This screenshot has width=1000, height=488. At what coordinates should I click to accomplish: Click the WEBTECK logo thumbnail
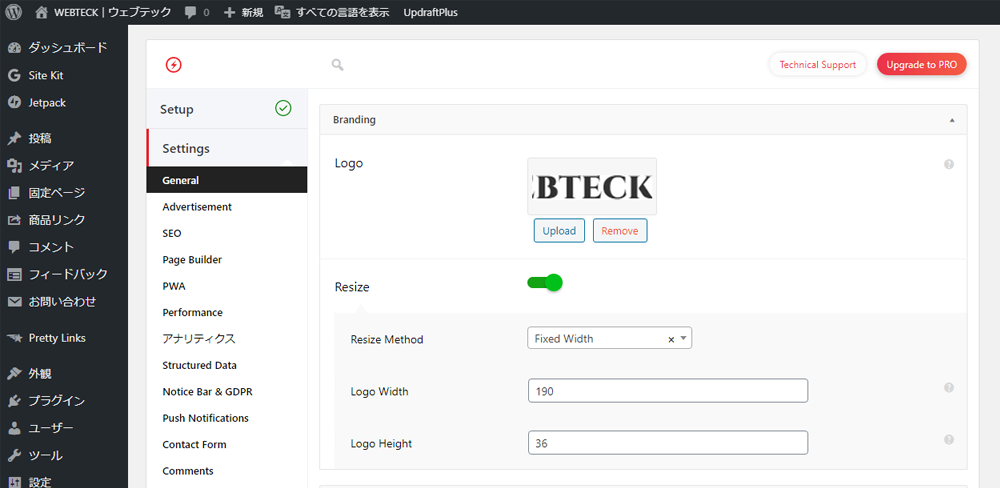pos(592,186)
